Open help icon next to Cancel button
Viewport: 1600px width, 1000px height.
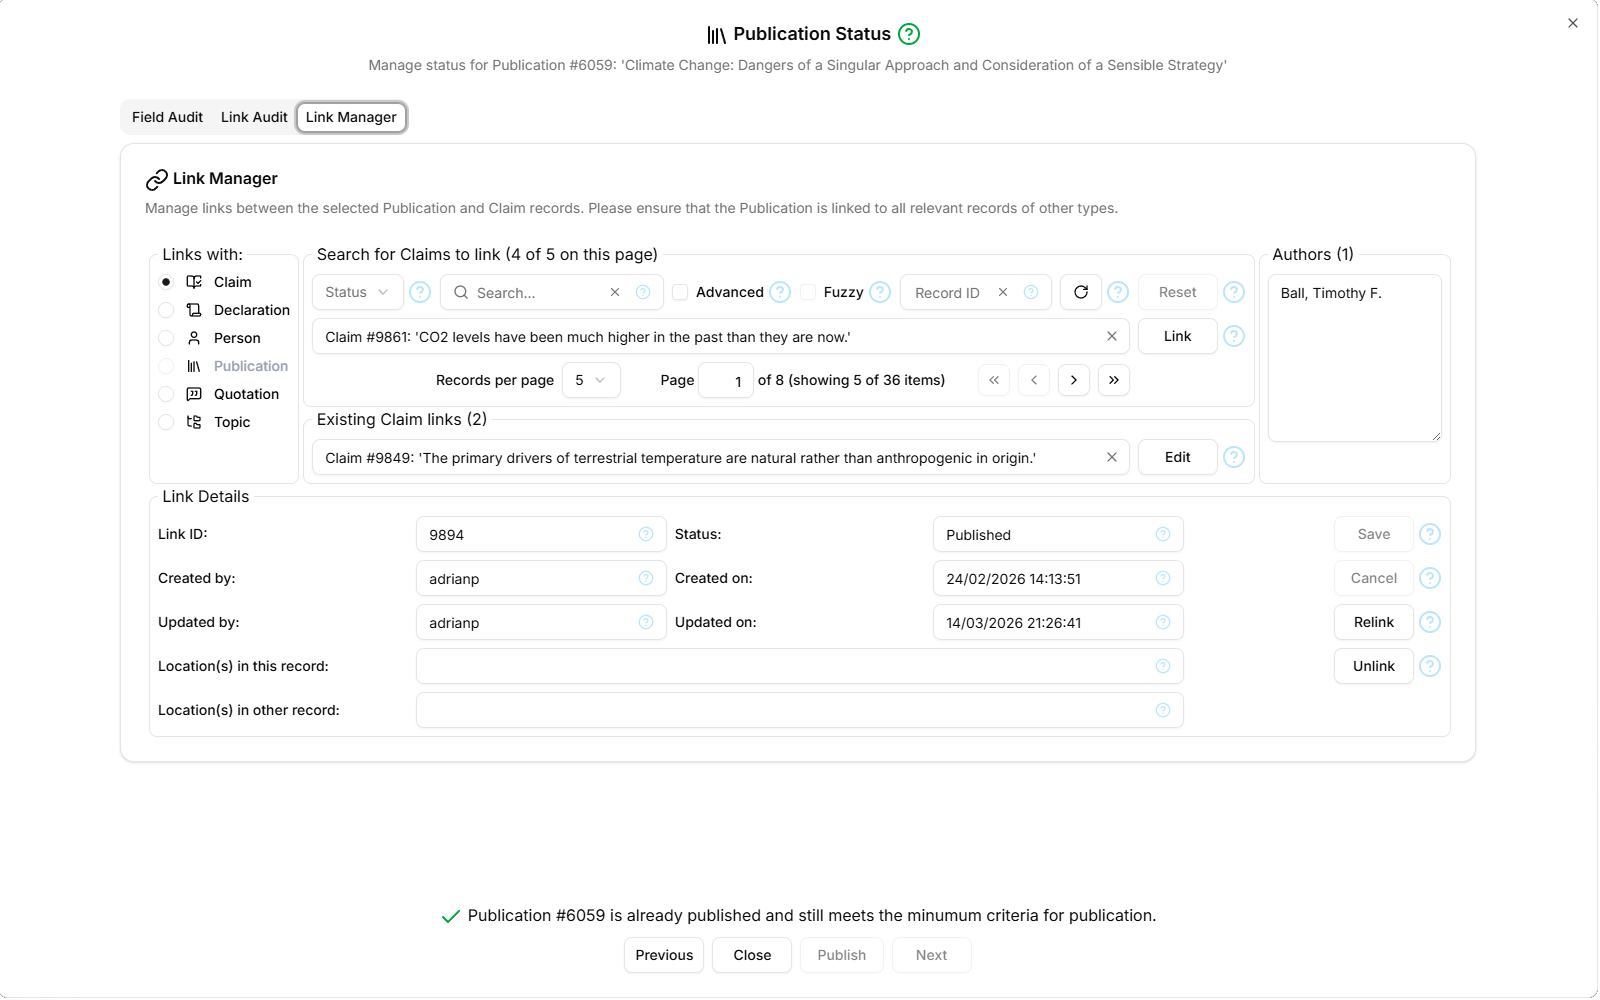tap(1430, 578)
